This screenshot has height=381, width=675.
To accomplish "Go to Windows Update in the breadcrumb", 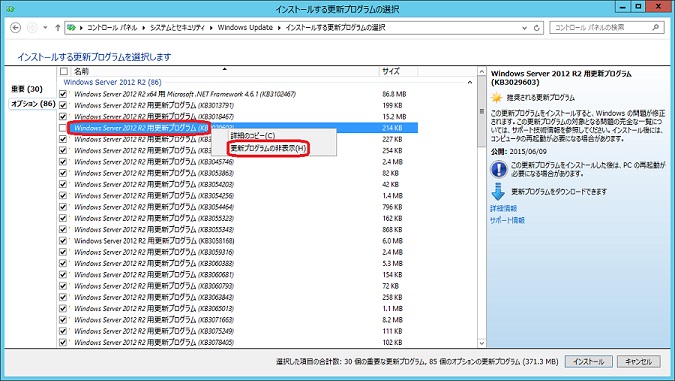I will pos(245,28).
